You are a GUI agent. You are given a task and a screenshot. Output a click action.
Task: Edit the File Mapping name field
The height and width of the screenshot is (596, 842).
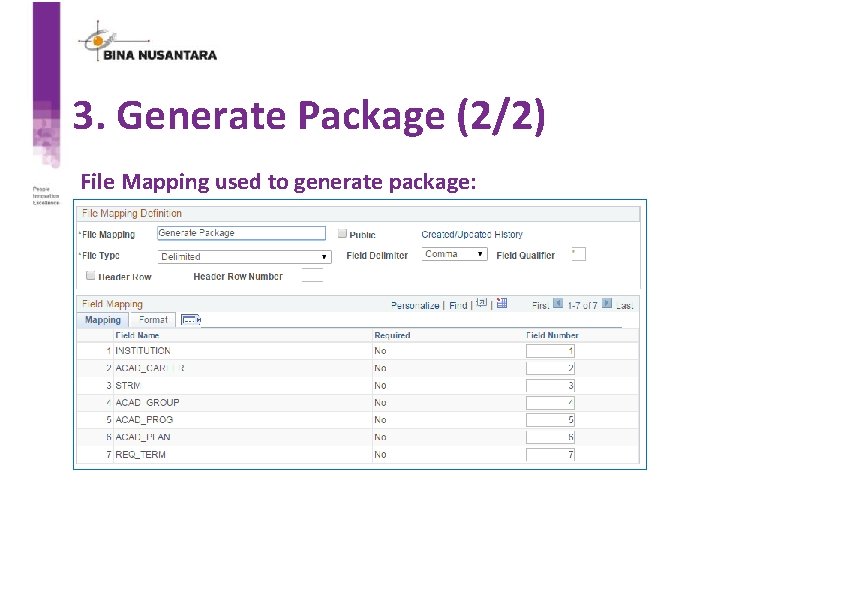[x=241, y=233]
